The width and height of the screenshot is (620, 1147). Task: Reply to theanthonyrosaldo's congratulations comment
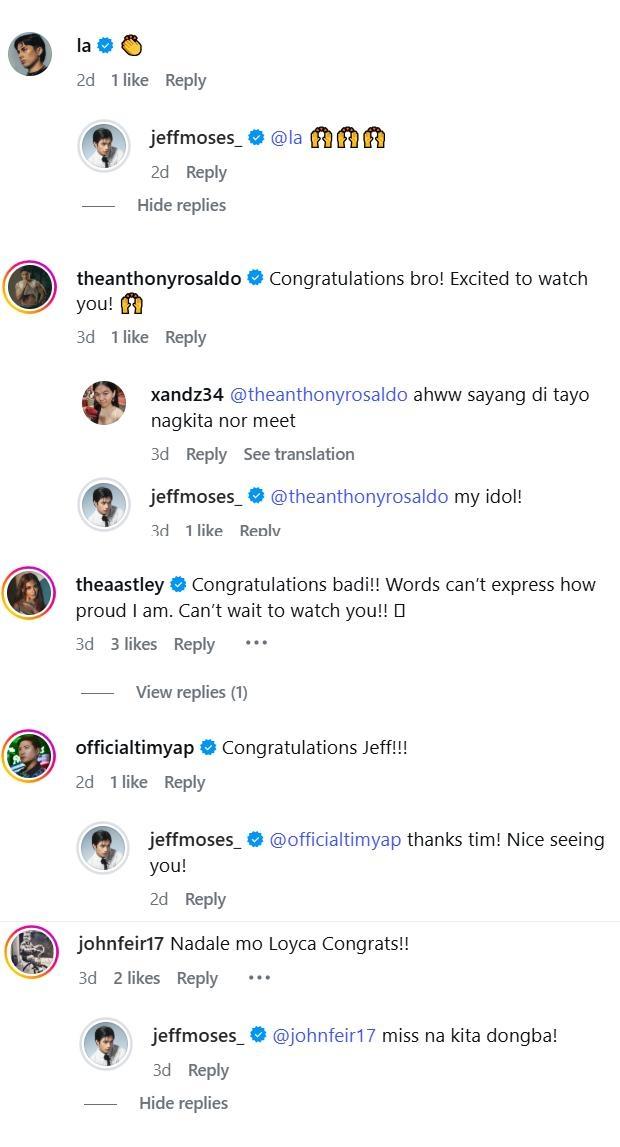tap(185, 337)
